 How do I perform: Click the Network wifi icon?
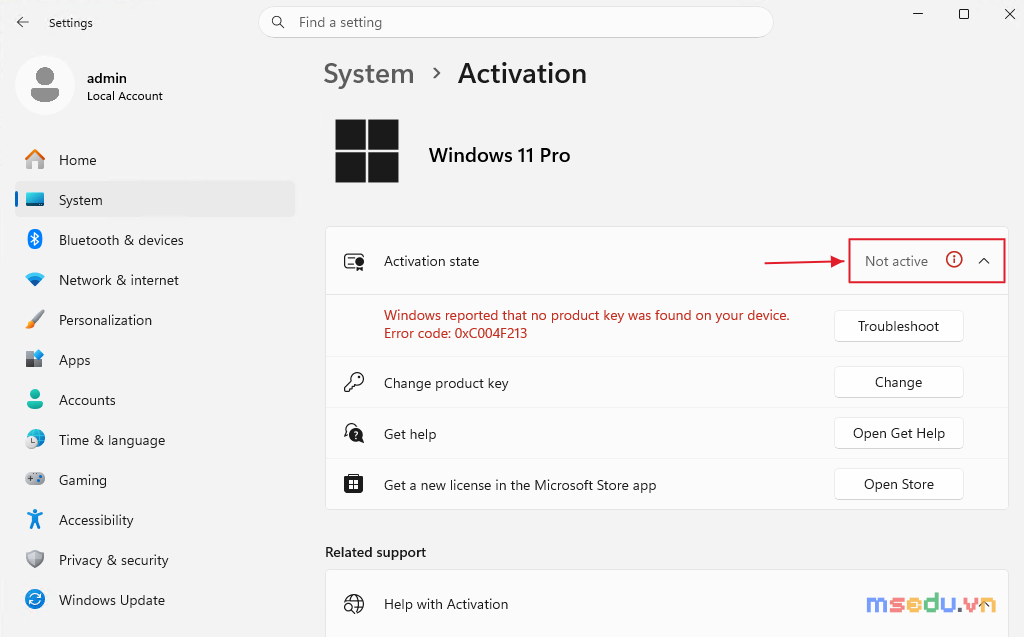coord(35,280)
